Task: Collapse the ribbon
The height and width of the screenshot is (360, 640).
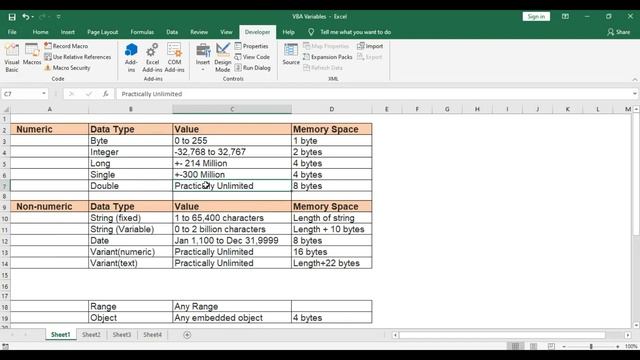Action: [x=635, y=79]
